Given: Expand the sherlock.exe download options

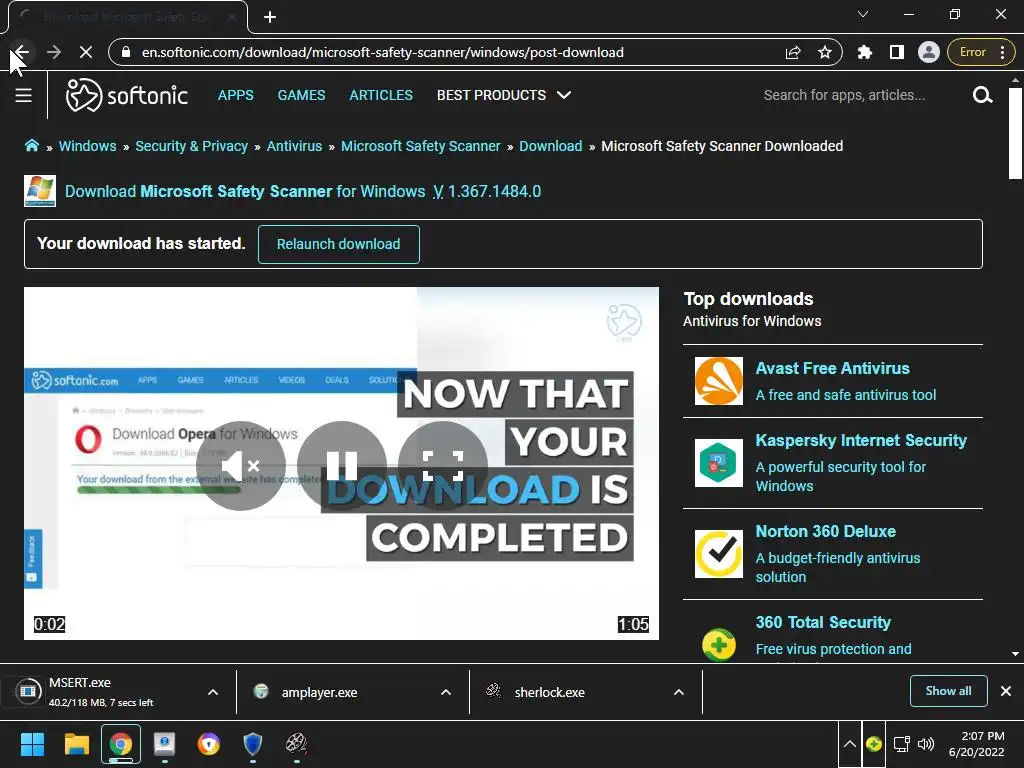Looking at the screenshot, I should 679,692.
